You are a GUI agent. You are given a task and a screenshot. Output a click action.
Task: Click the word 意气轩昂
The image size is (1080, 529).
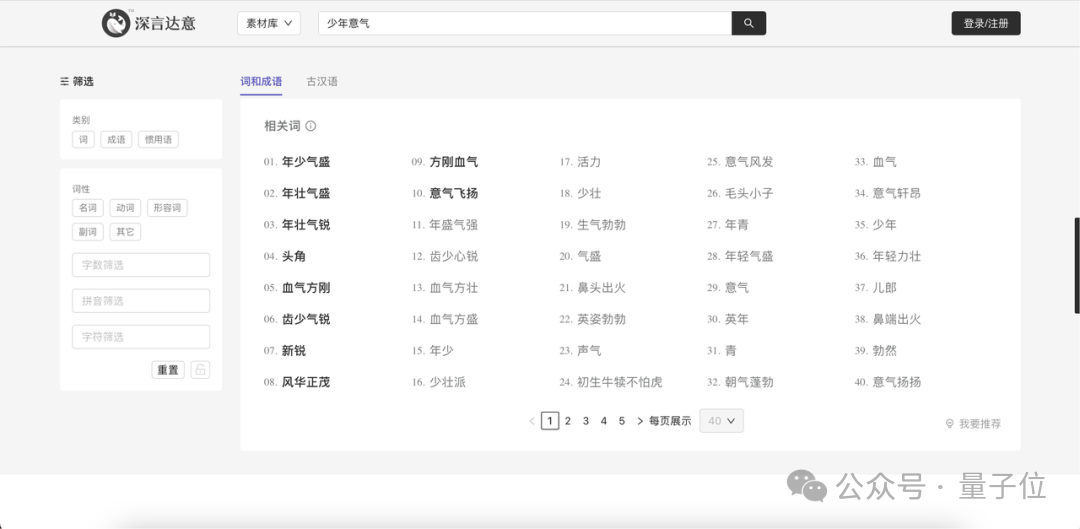coord(897,194)
